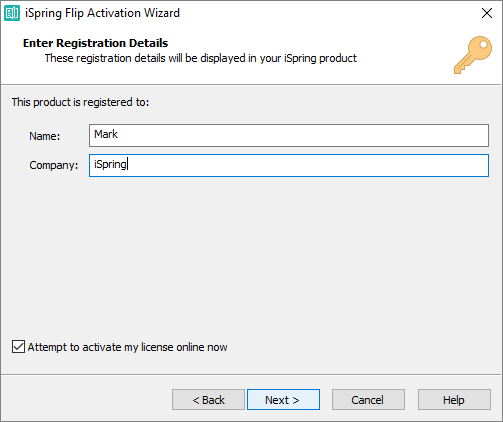Image resolution: width=503 pixels, height=422 pixels.
Task: Click the 'Company:' field label
Action: [x=54, y=165]
